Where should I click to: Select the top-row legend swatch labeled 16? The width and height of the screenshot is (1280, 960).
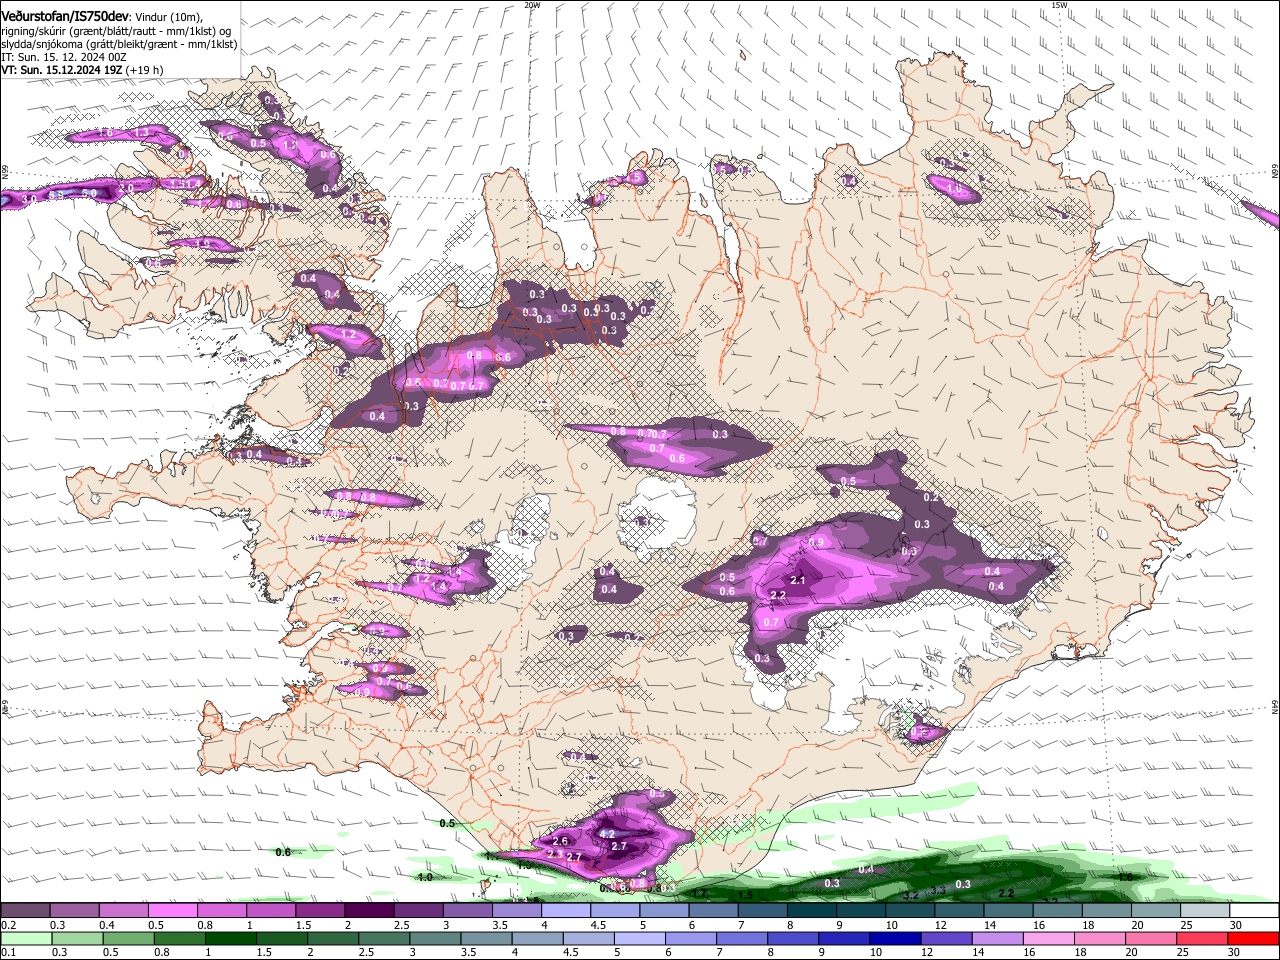[x=1058, y=910]
